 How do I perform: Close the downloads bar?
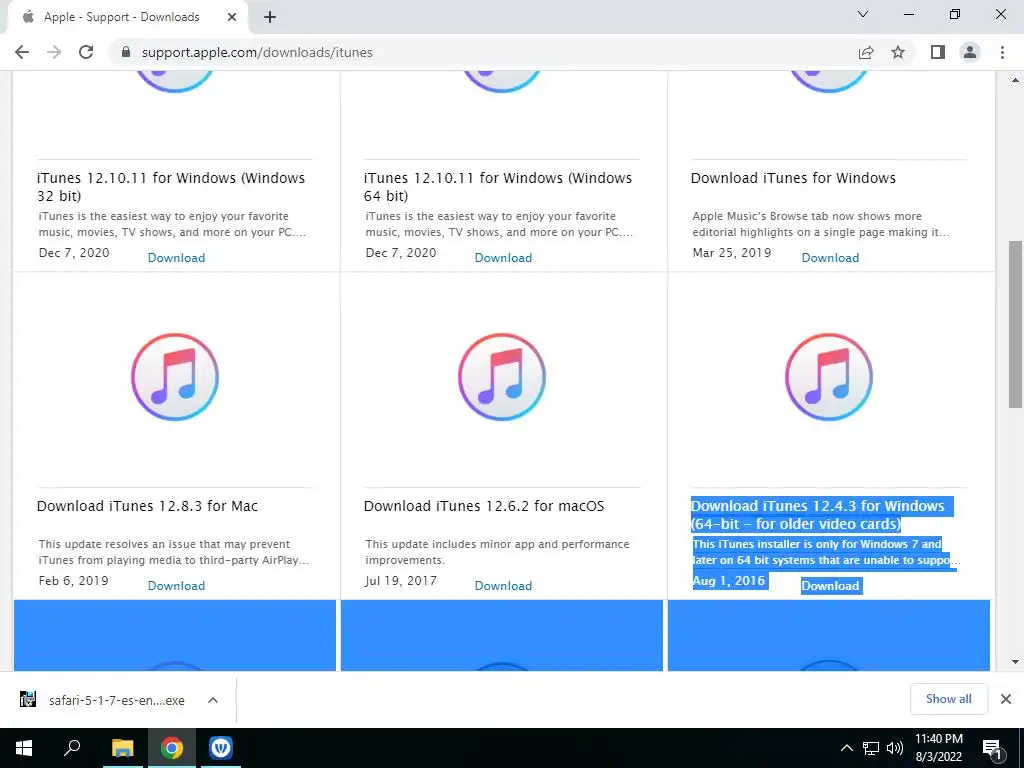pos(1006,699)
